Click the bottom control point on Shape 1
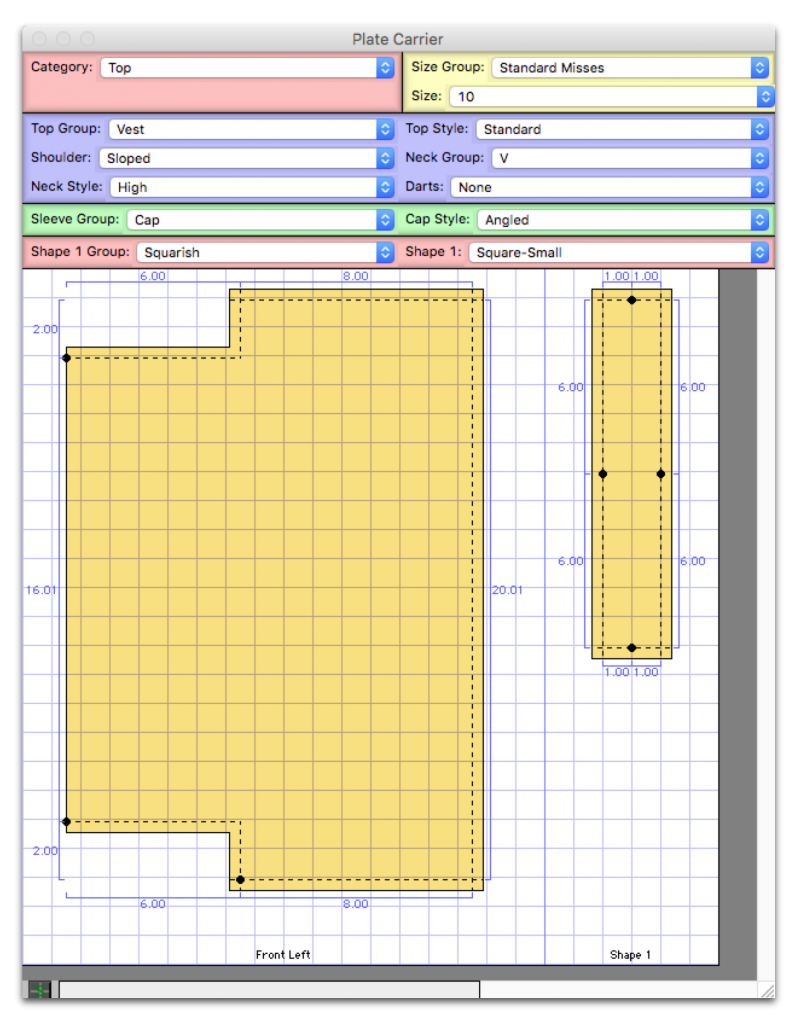Screen dimensions: 798x1024 click(632, 648)
